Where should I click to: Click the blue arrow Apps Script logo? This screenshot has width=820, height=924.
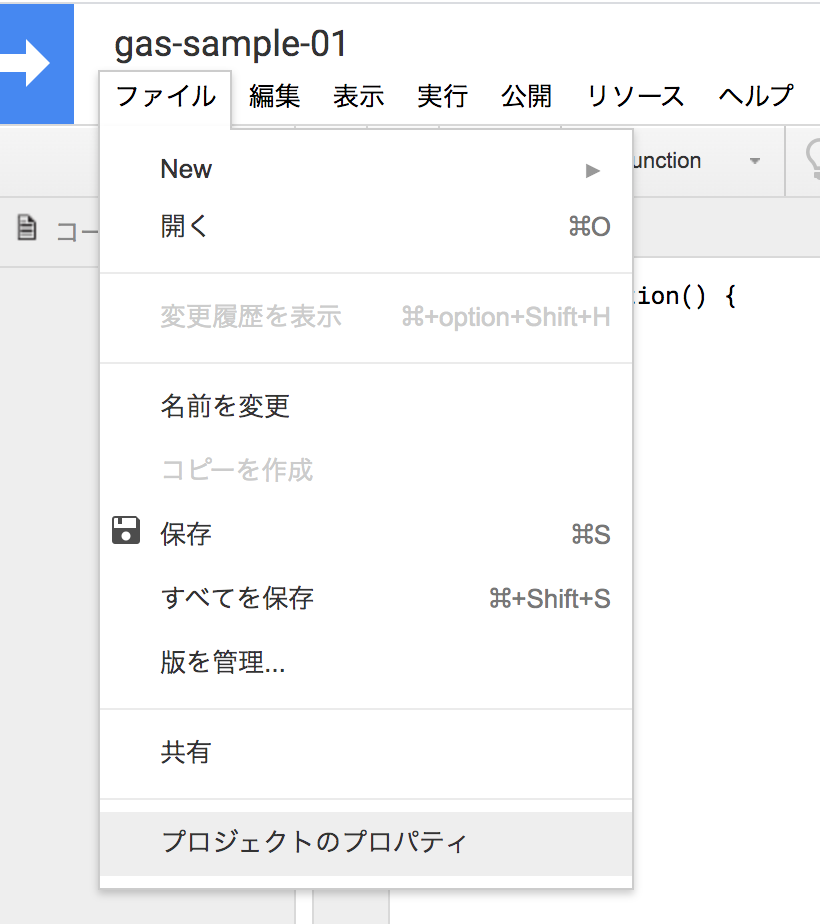click(x=37, y=63)
